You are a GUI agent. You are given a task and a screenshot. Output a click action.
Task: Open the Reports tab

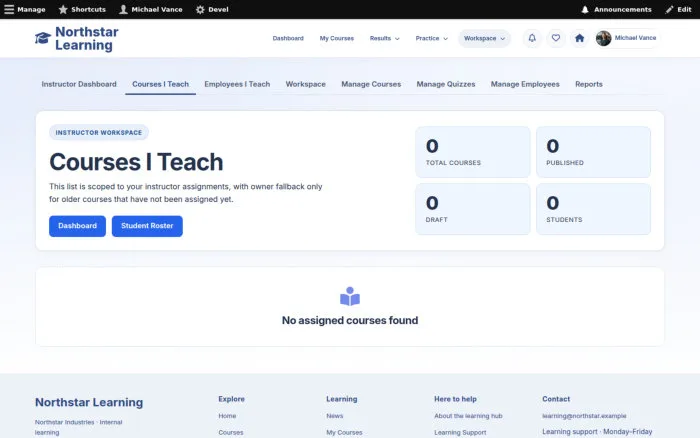pyautogui.click(x=588, y=84)
